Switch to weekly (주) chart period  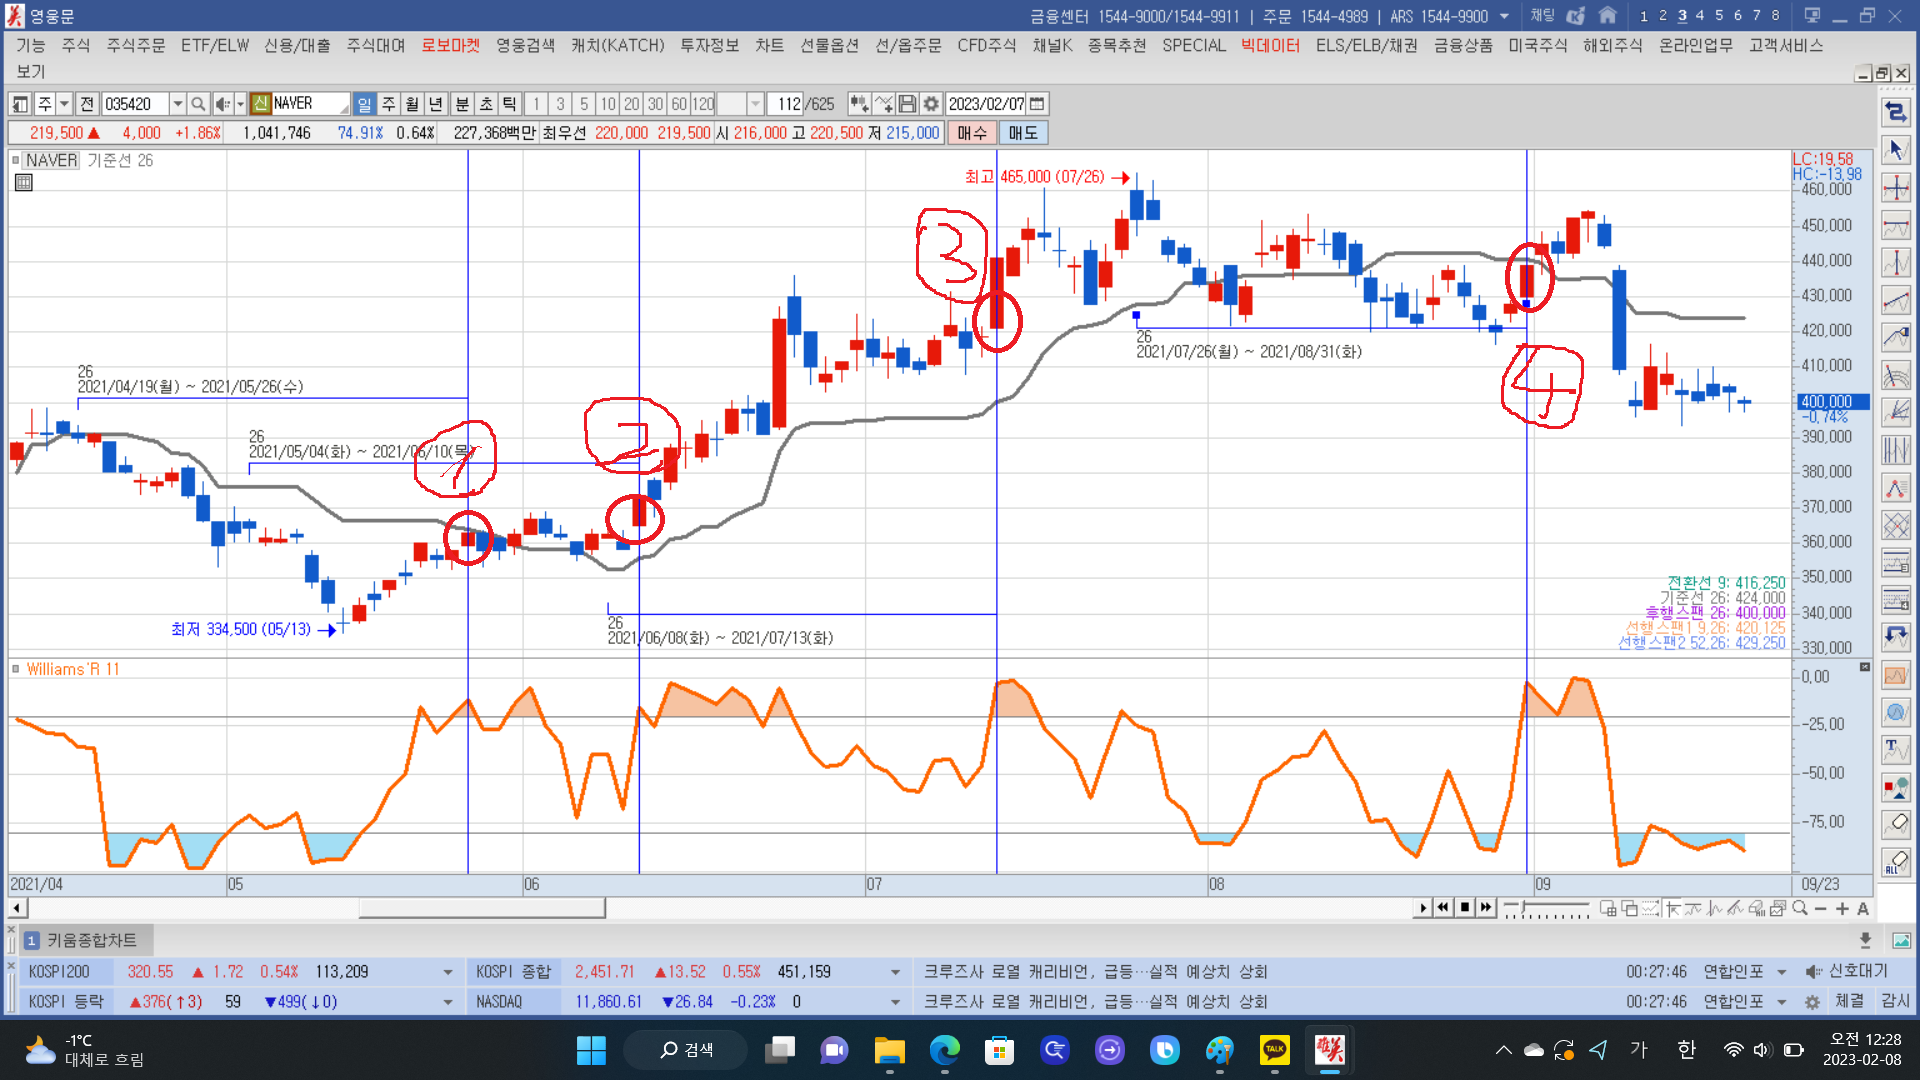click(x=388, y=104)
